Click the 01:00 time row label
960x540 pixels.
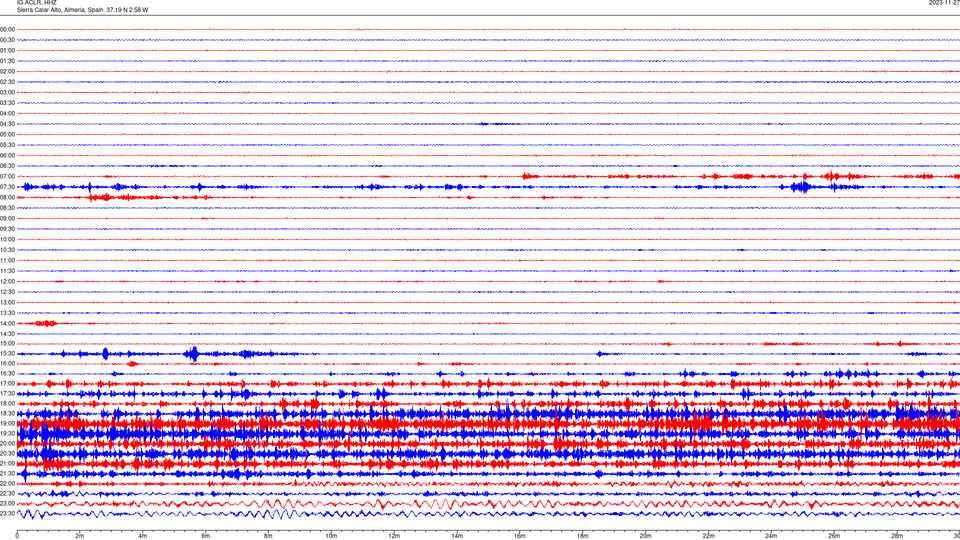[x=7, y=50]
